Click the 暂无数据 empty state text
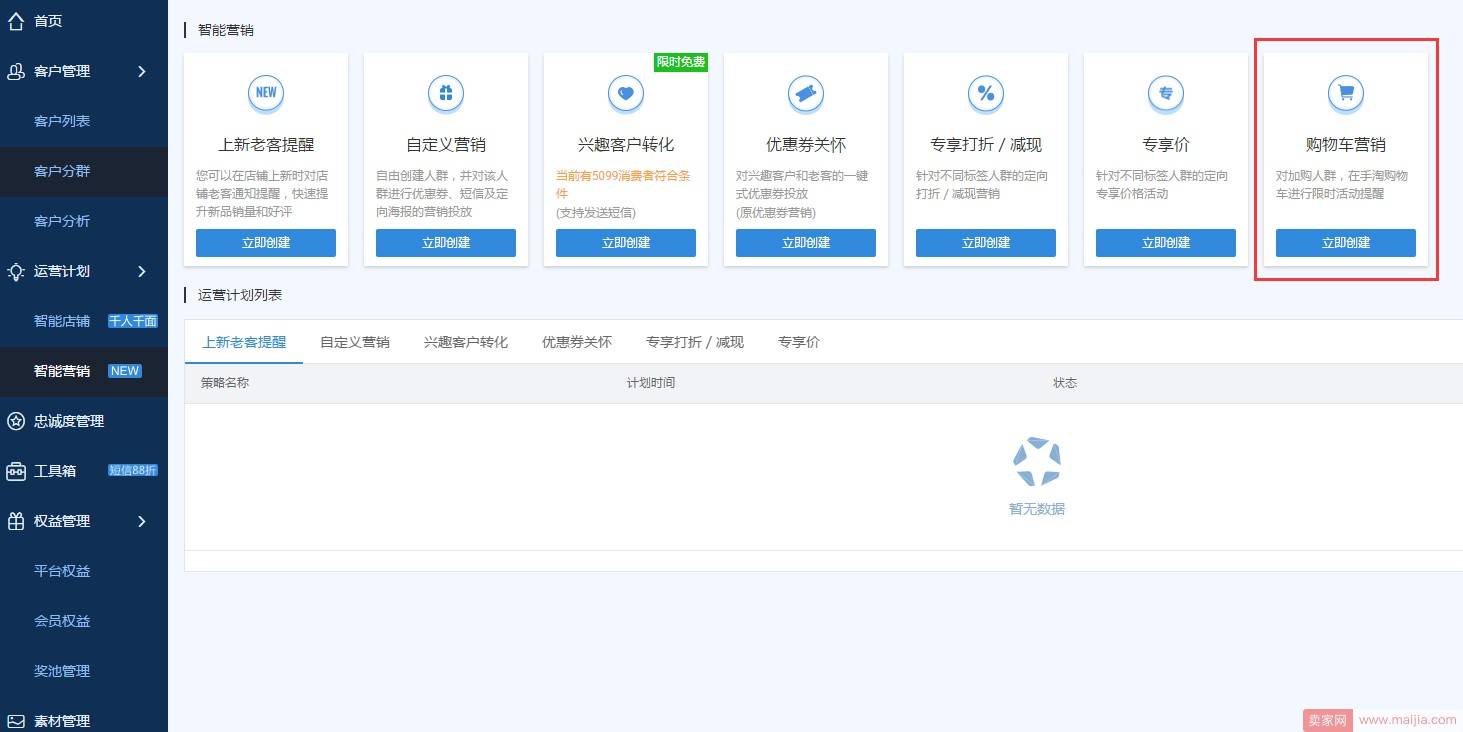The width and height of the screenshot is (1463, 732). coord(1037,509)
